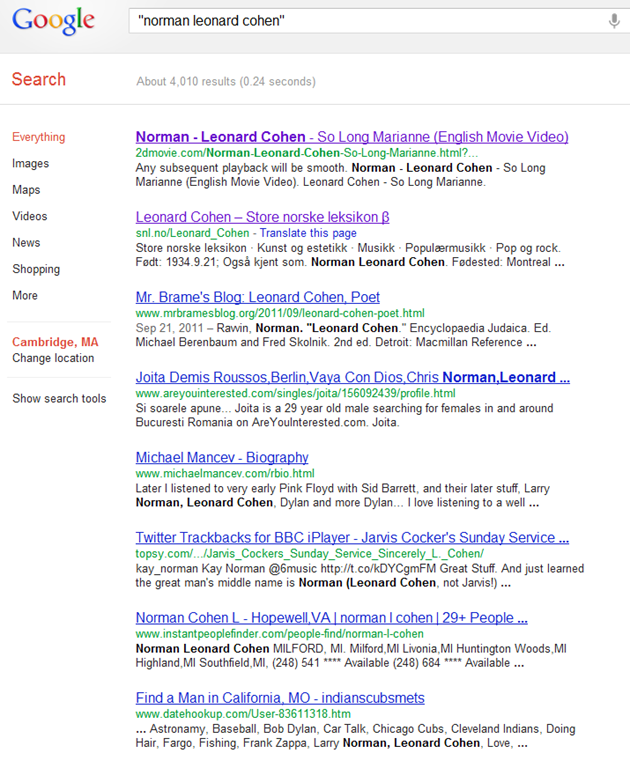The image size is (630, 768).
Task: Open Mr. Brame's Blog result
Action: tap(257, 297)
